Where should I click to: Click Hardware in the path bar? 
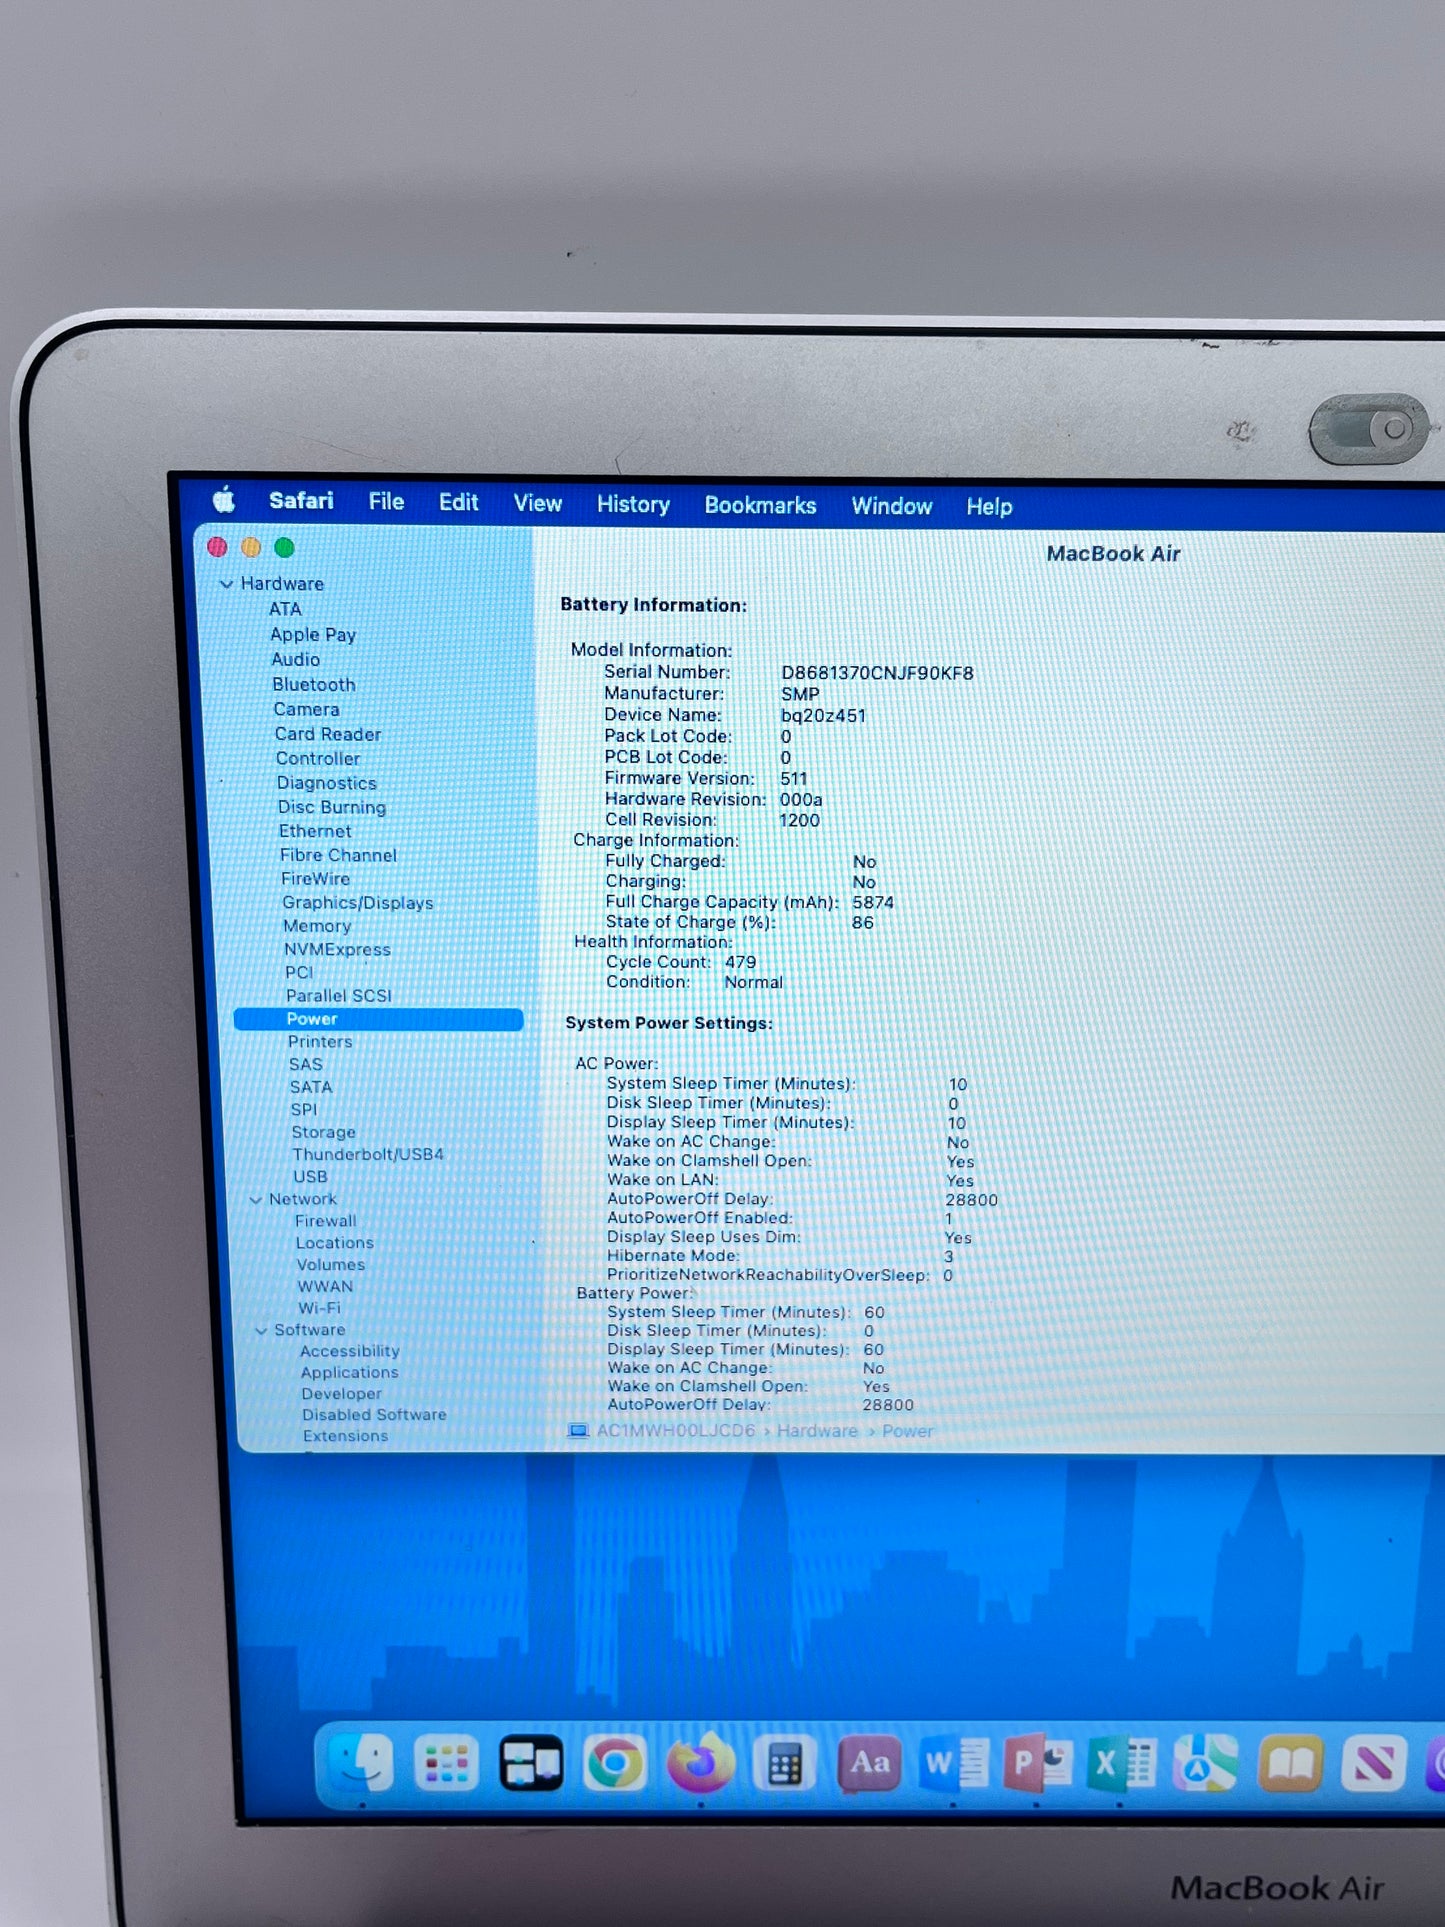[817, 1431]
